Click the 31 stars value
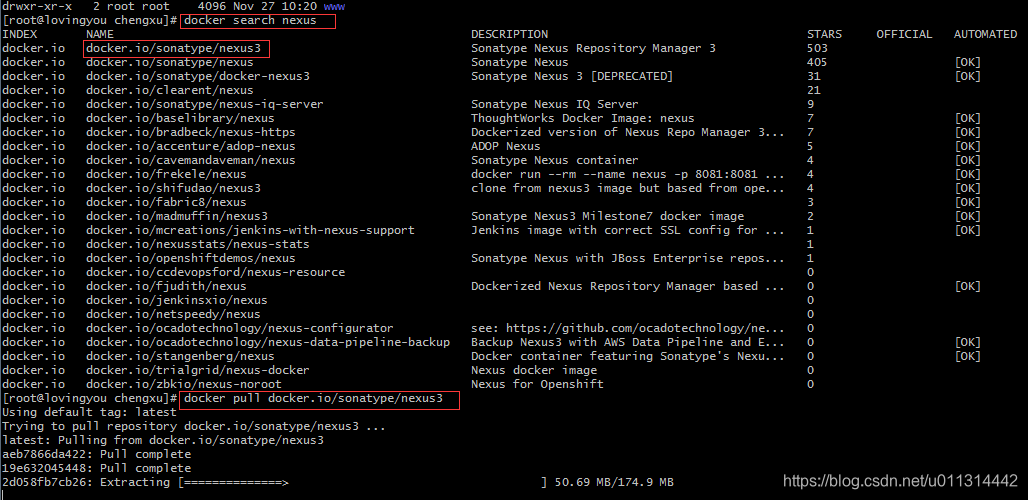The image size is (1028, 500). 814,76
